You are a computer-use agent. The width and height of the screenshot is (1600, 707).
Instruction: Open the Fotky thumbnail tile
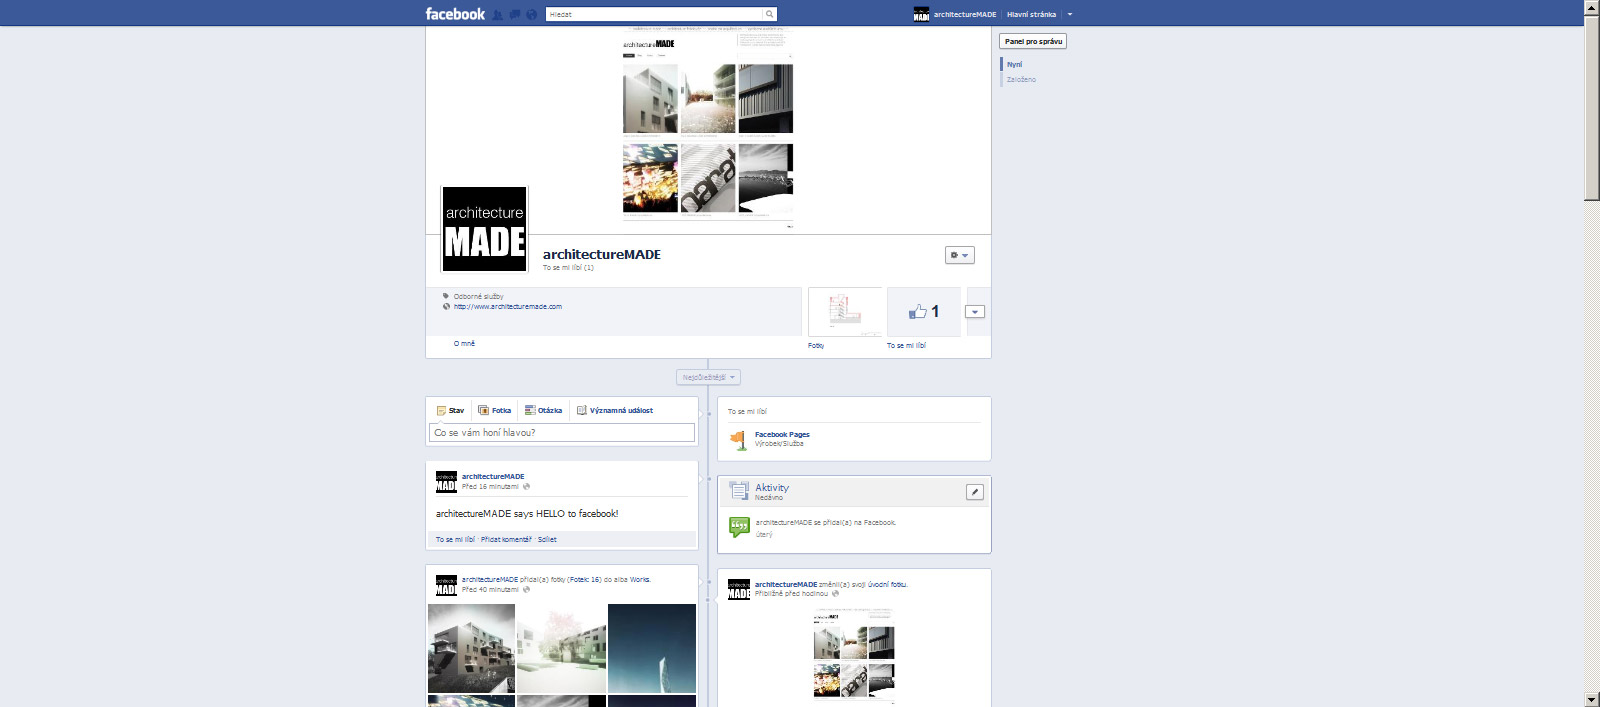845,312
